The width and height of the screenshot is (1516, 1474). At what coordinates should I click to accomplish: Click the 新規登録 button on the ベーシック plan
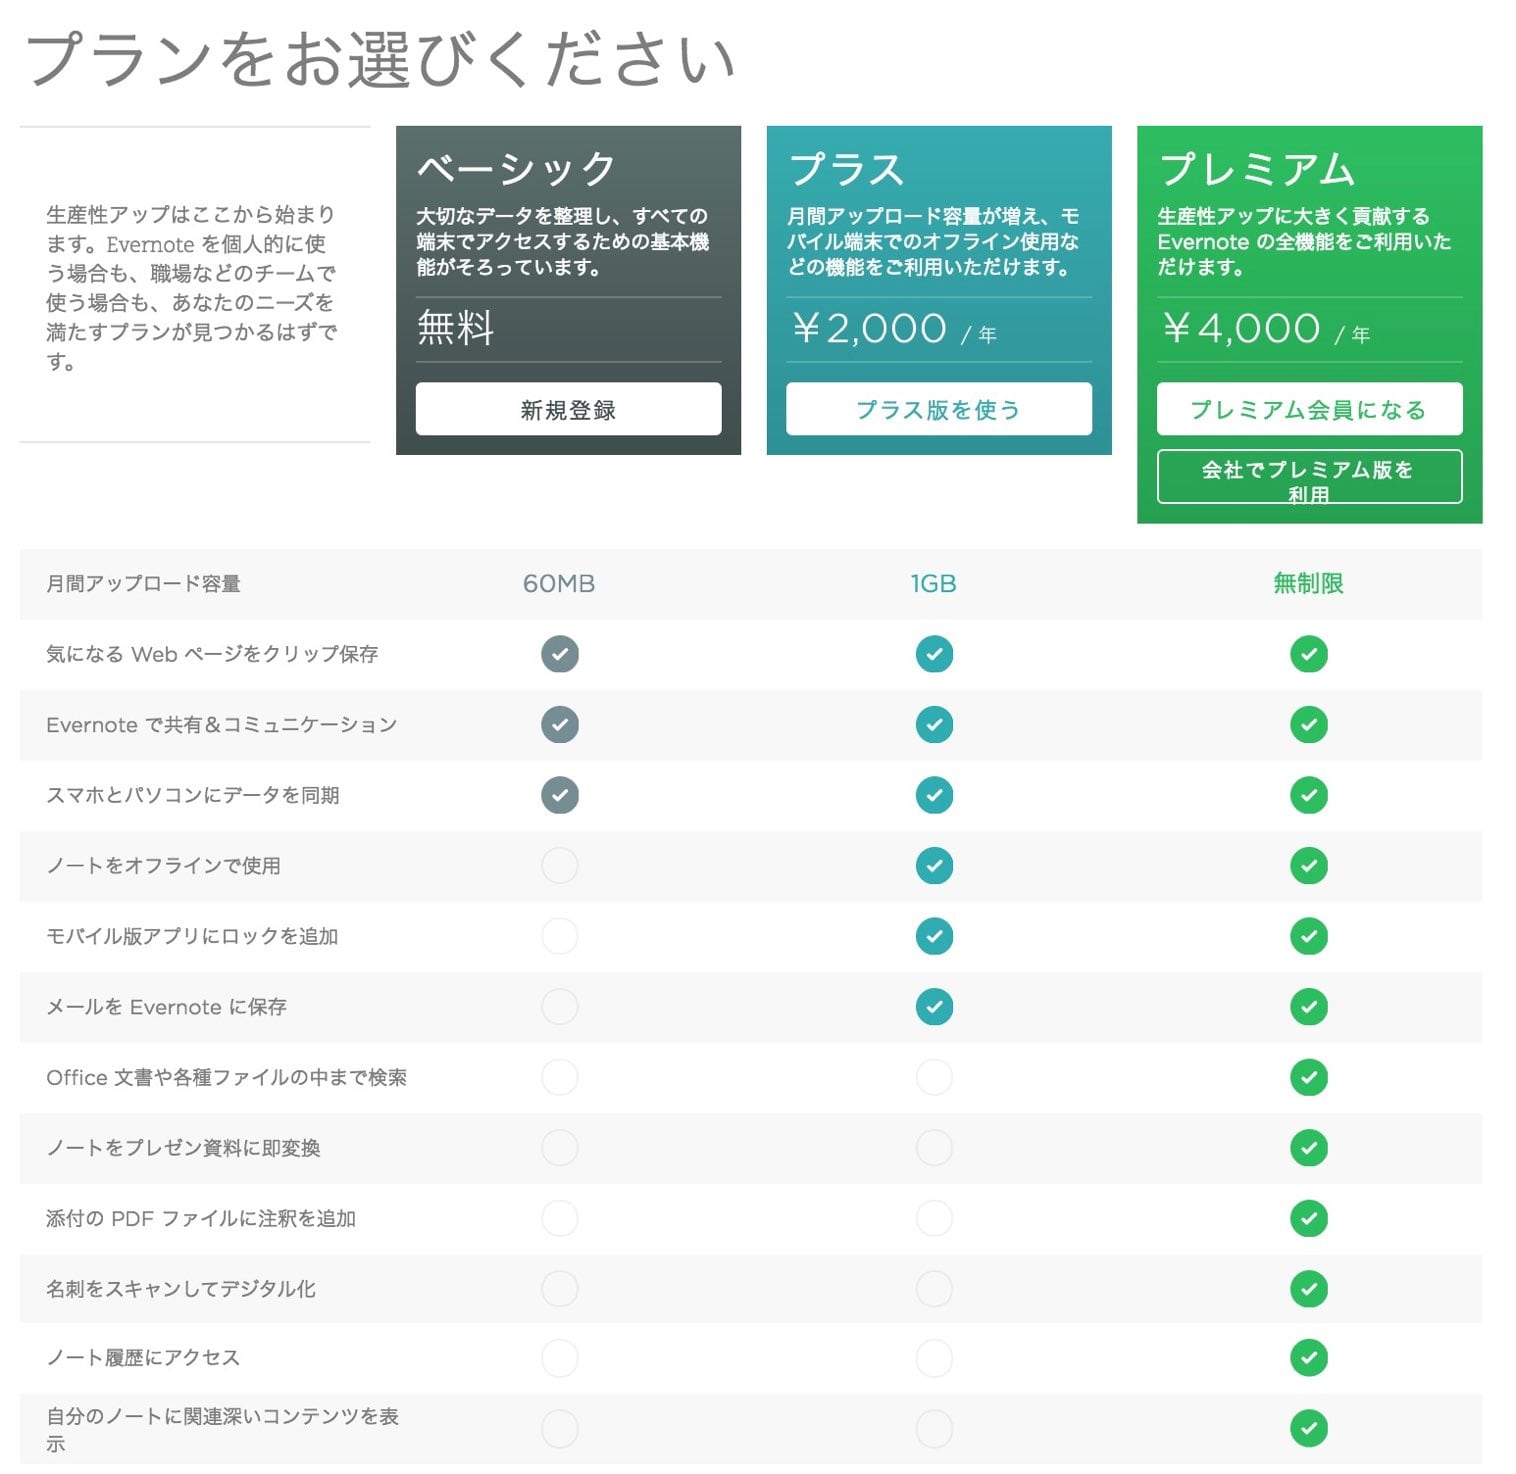568,409
